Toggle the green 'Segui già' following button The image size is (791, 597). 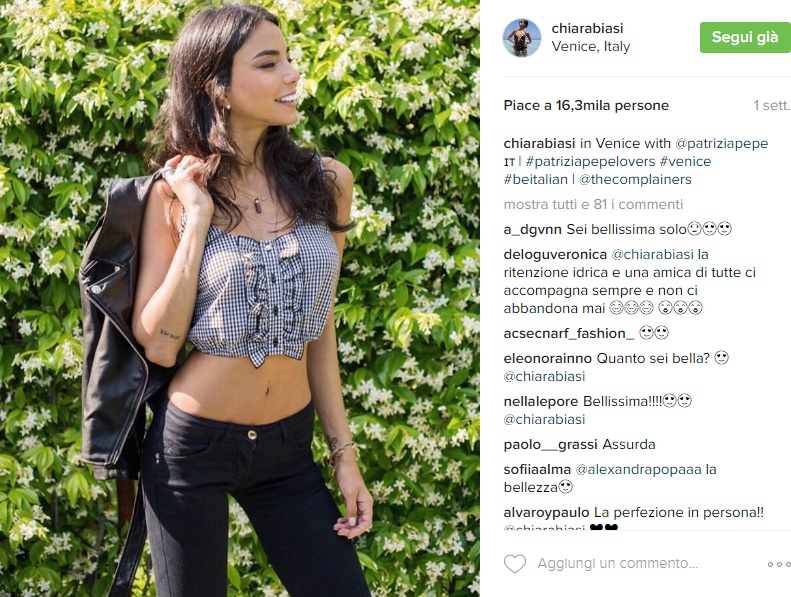coord(745,37)
